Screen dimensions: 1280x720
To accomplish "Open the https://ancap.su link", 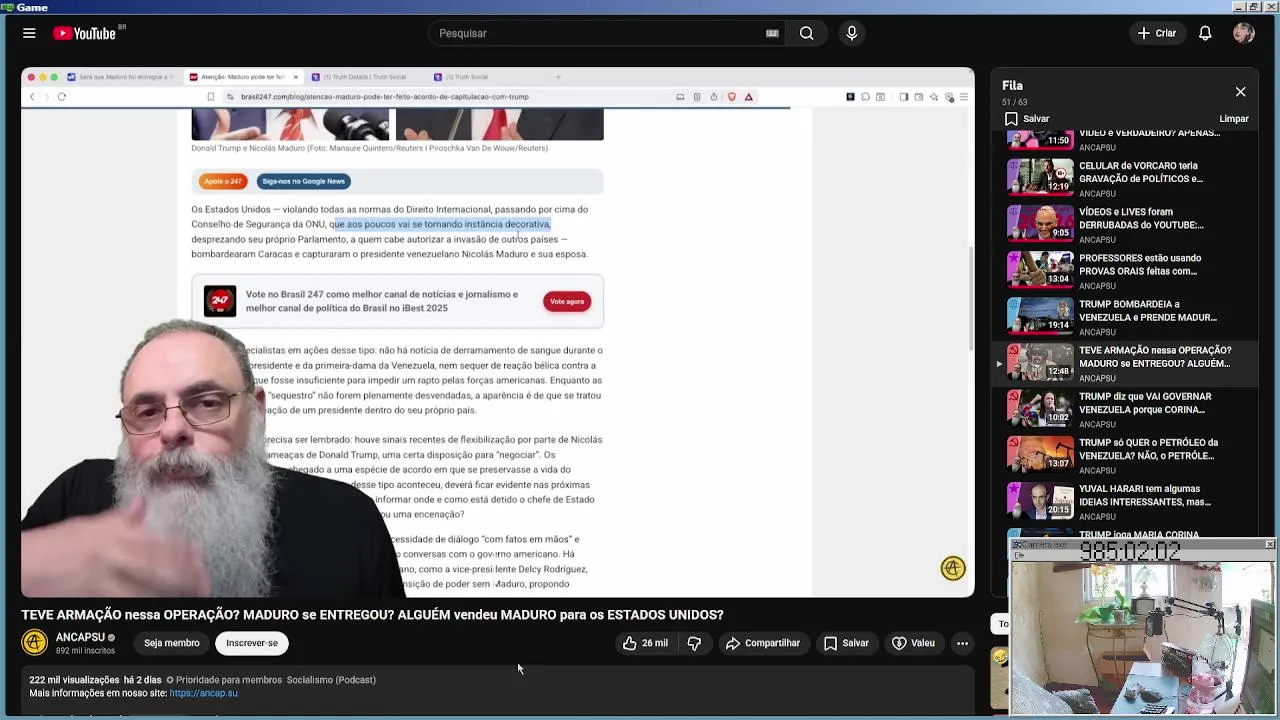I will coord(204,693).
